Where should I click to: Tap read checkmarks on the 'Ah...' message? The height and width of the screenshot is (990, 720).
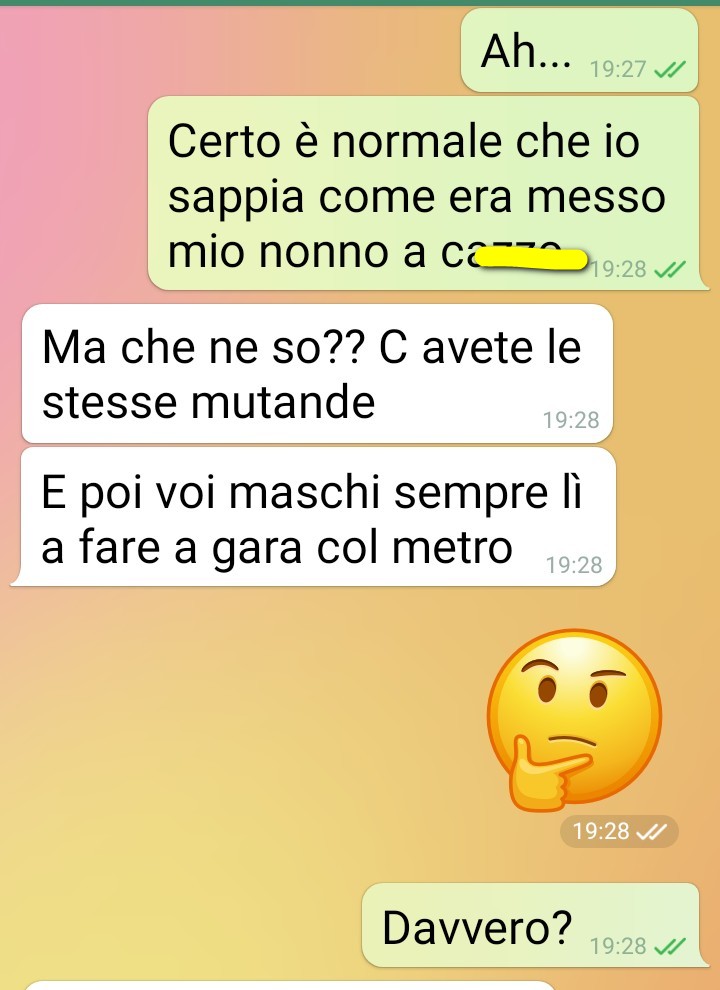[x=670, y=69]
